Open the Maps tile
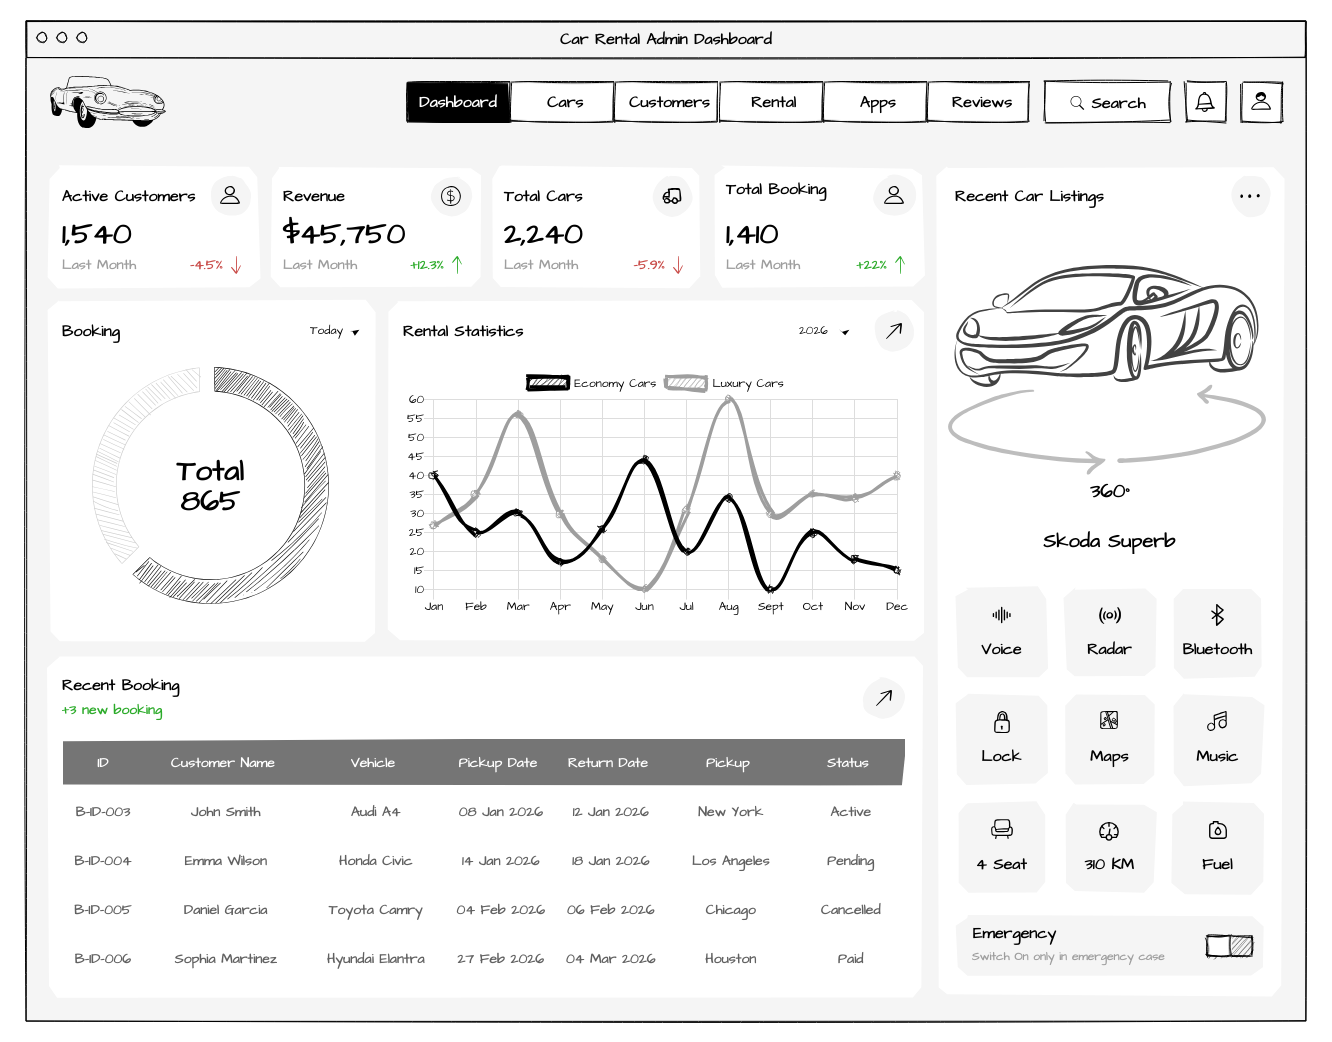Image resolution: width=1332 pixels, height=1042 pixels. pyautogui.click(x=1109, y=739)
